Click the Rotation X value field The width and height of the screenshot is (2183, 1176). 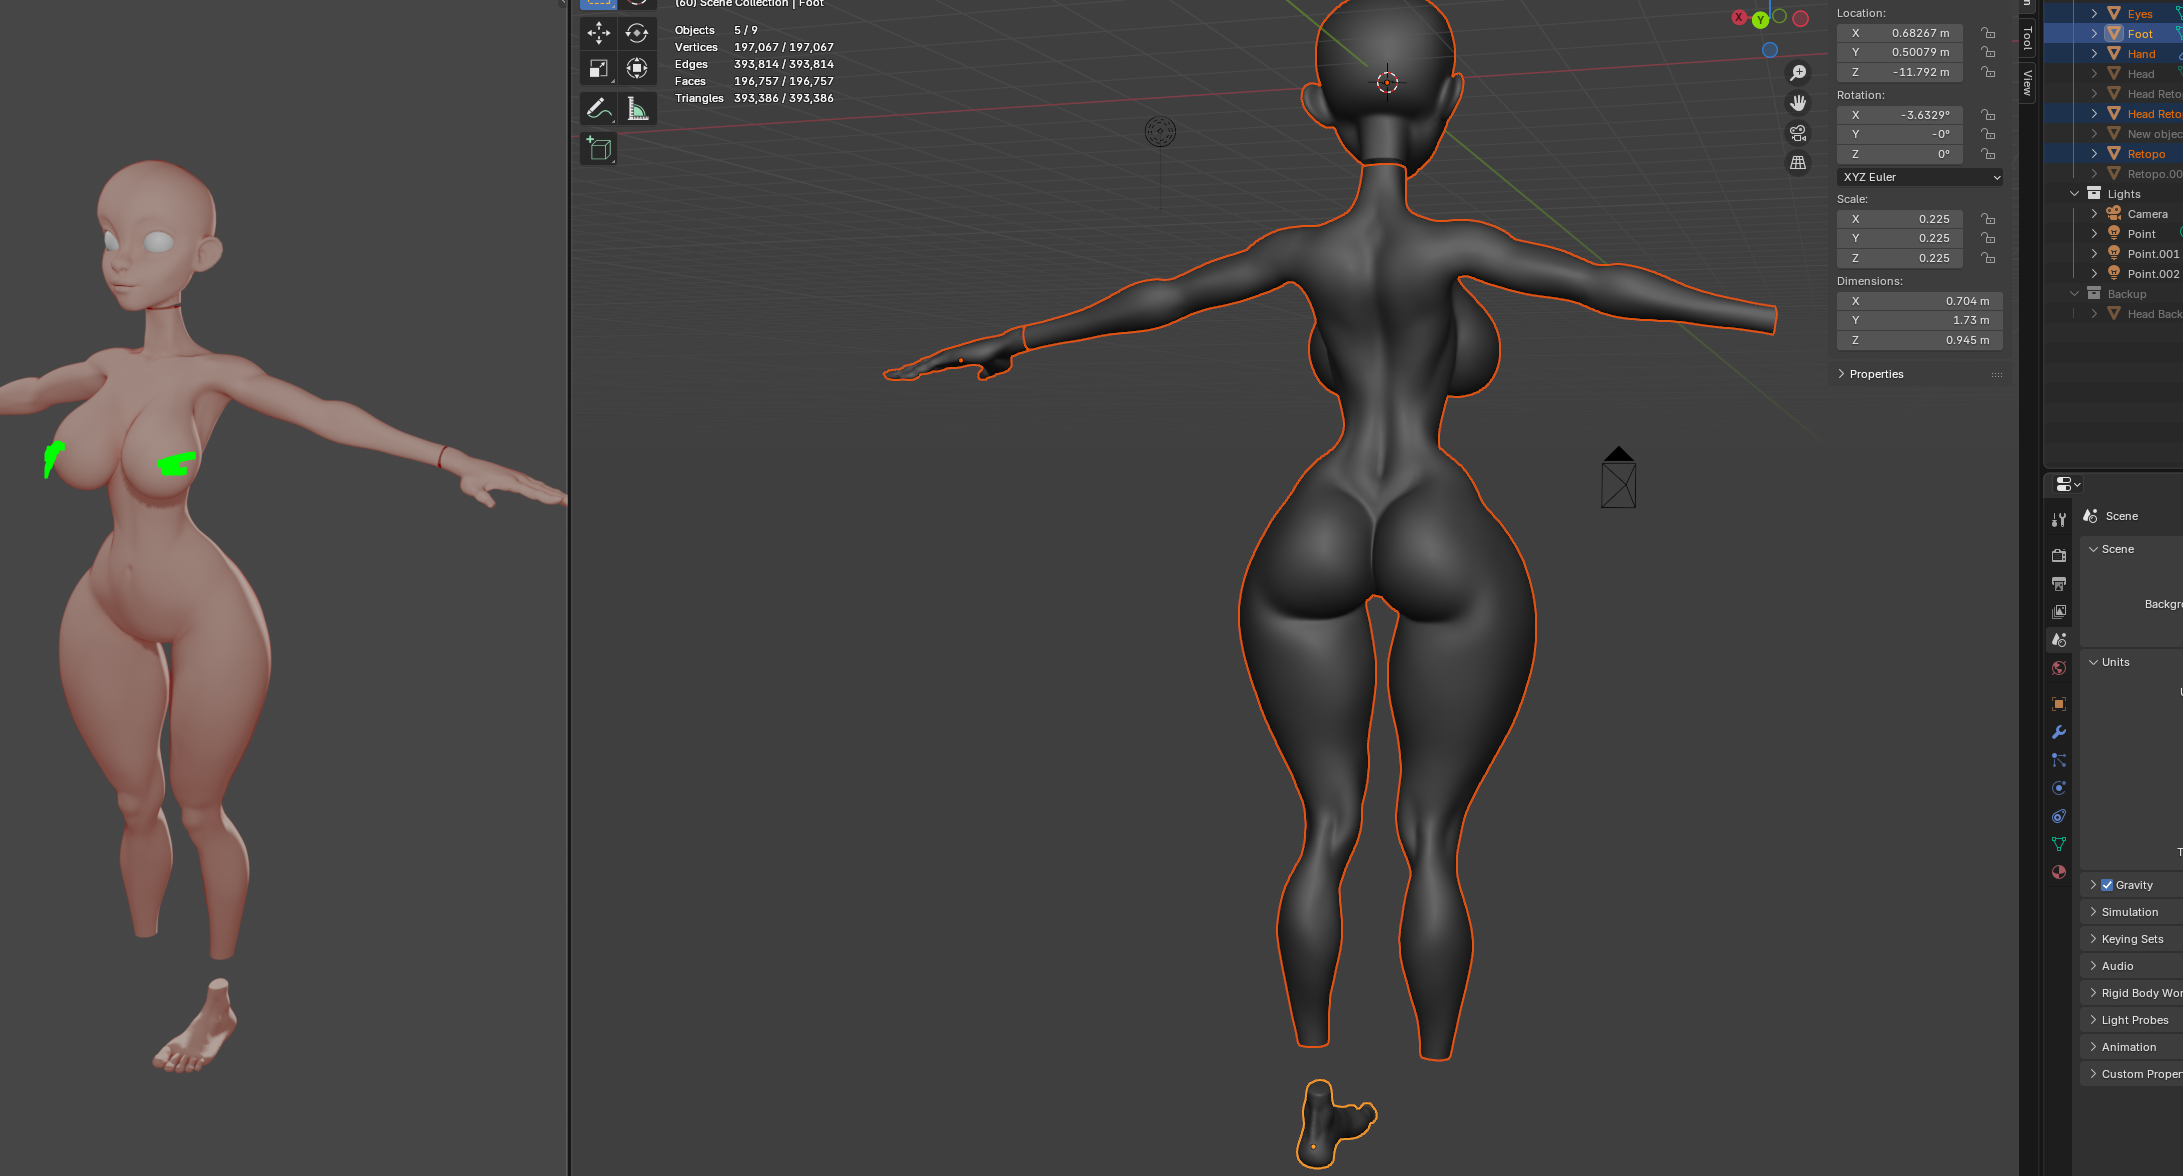1899,115
